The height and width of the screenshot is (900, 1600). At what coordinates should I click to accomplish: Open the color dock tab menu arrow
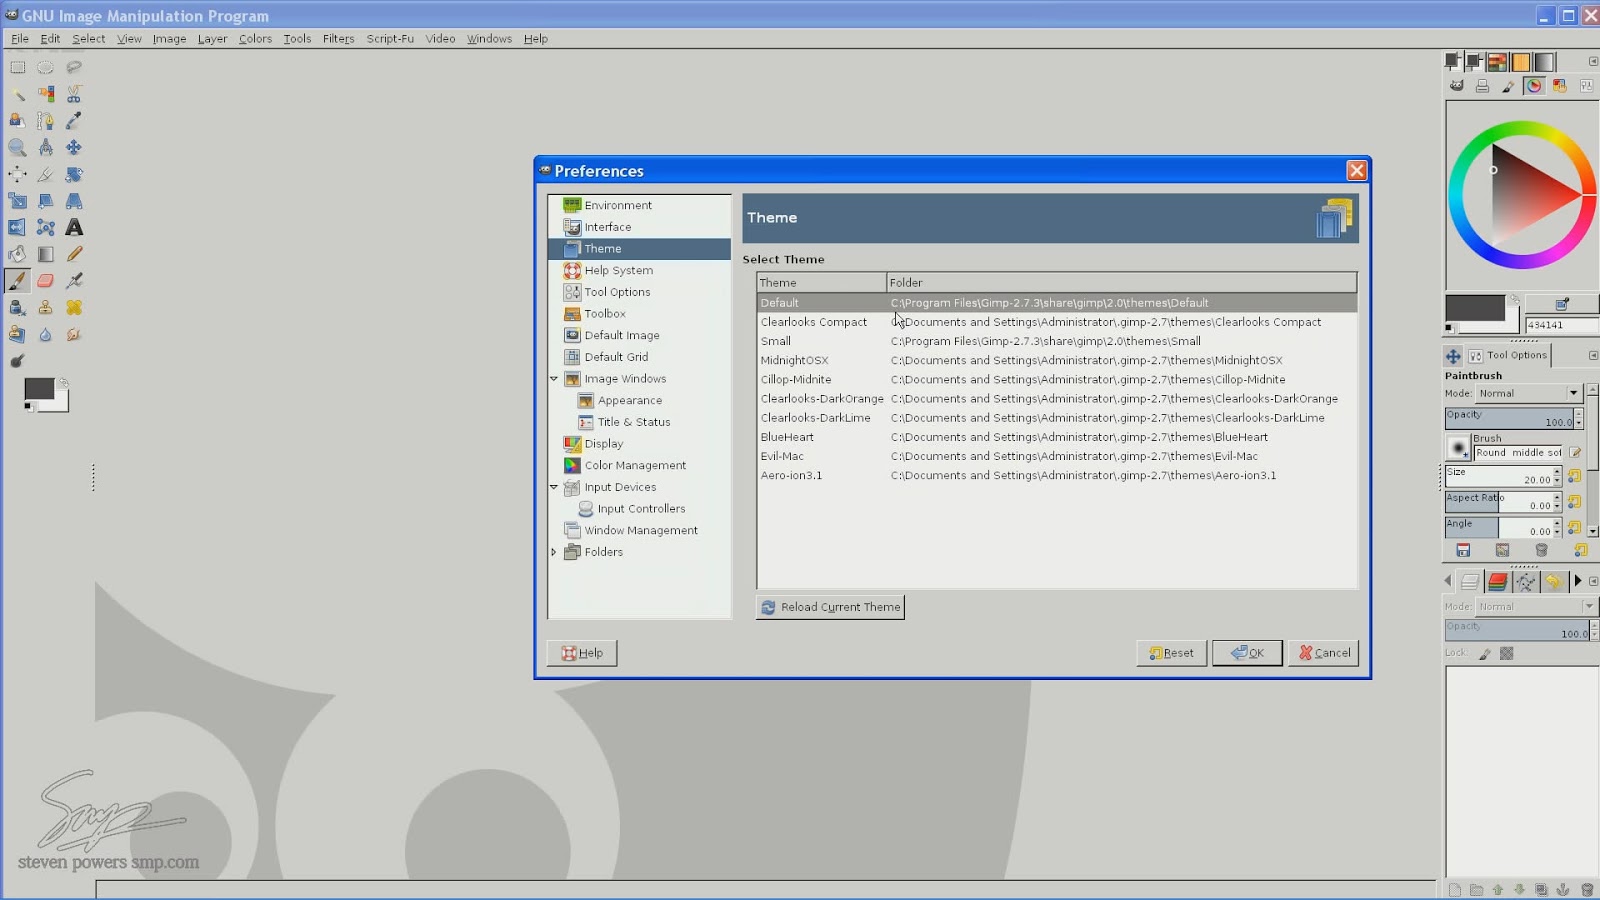pyautogui.click(x=1593, y=62)
